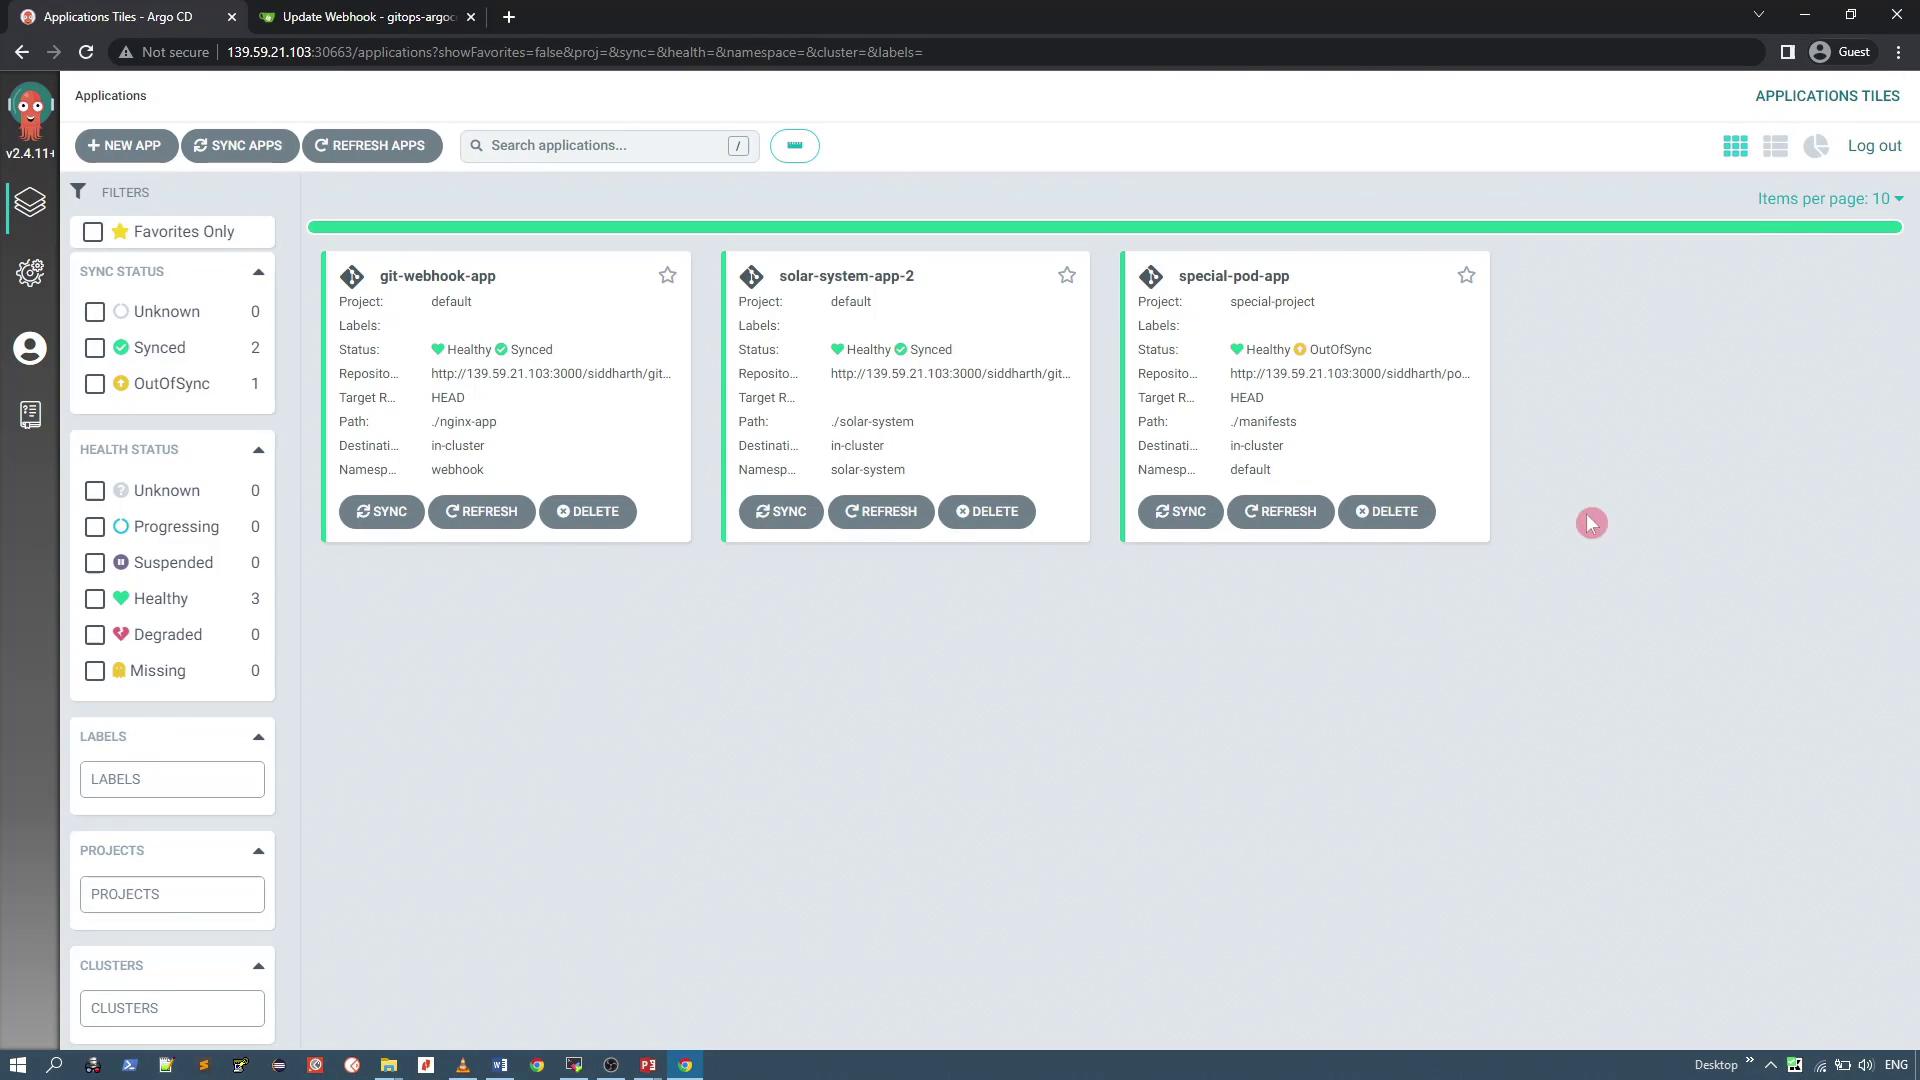Select the tiles grid view icon

[1735, 146]
